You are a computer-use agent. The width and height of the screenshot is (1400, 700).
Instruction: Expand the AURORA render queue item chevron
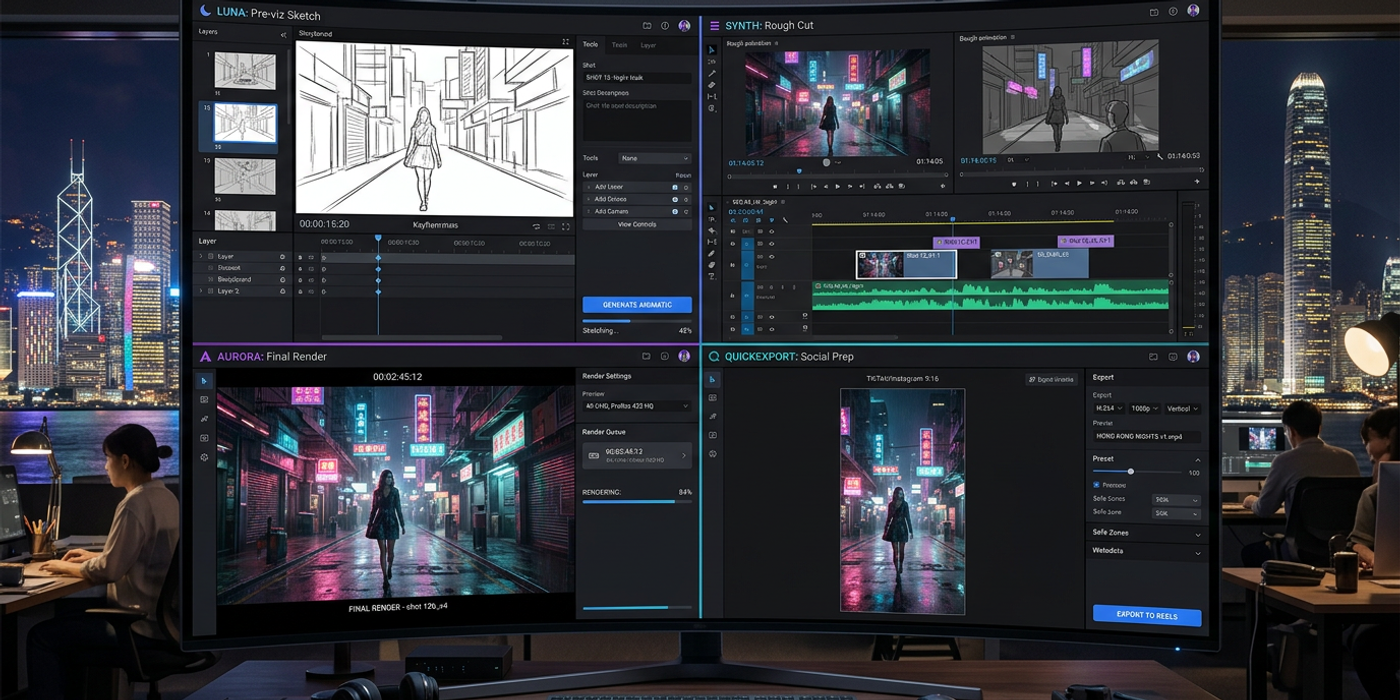684,455
